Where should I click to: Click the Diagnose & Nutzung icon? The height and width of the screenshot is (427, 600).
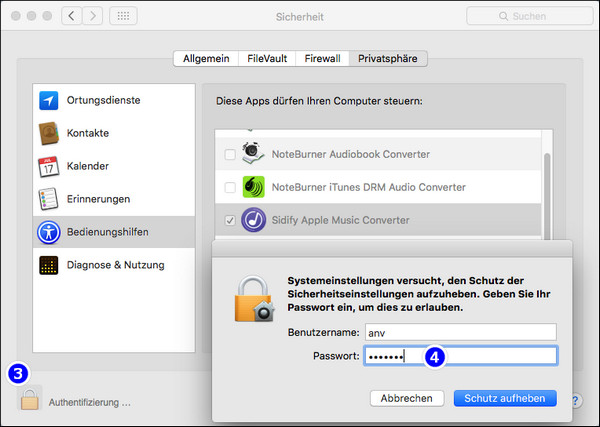click(49, 265)
